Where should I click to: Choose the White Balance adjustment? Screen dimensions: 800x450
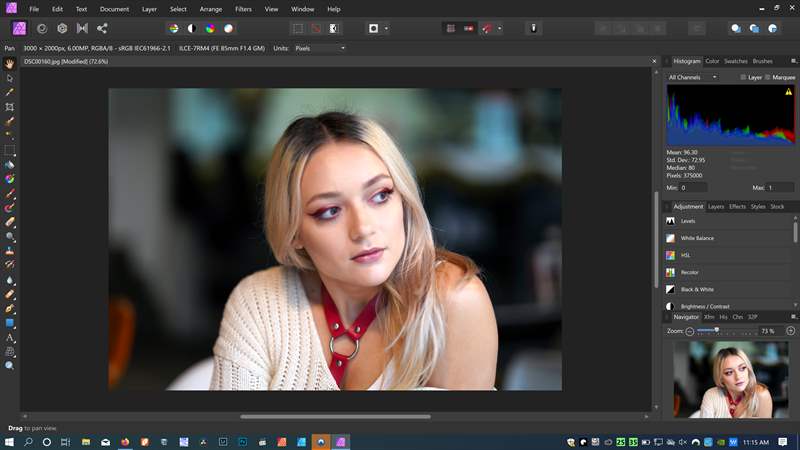(728, 238)
